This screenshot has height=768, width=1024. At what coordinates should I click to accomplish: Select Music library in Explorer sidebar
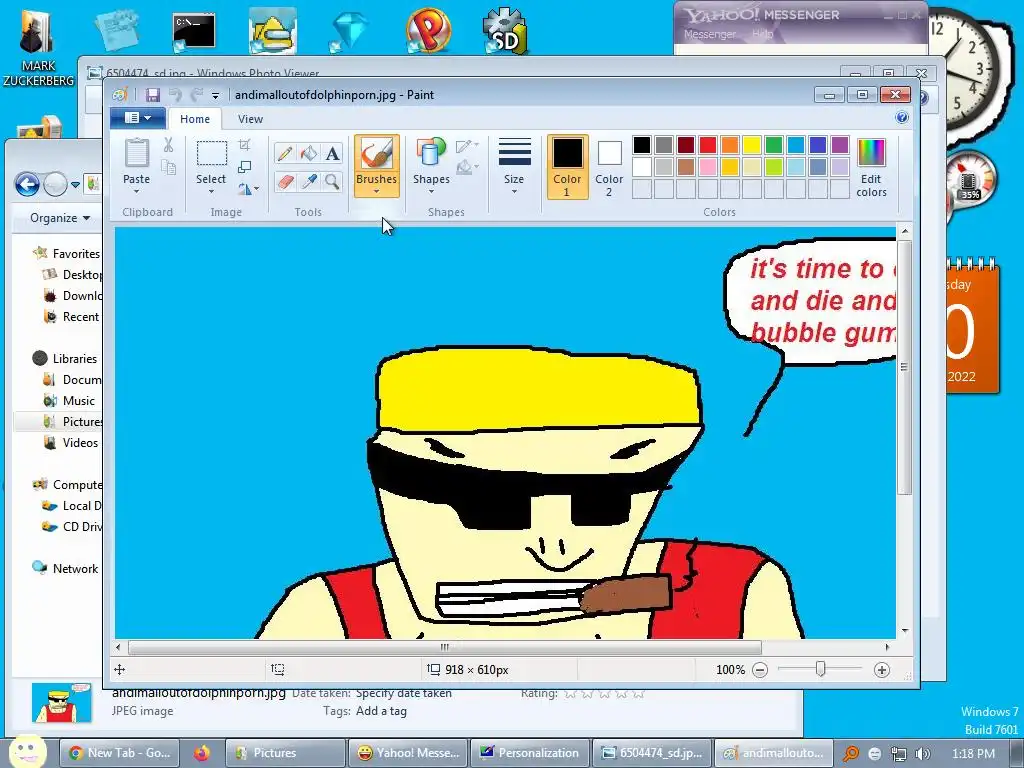click(69, 400)
